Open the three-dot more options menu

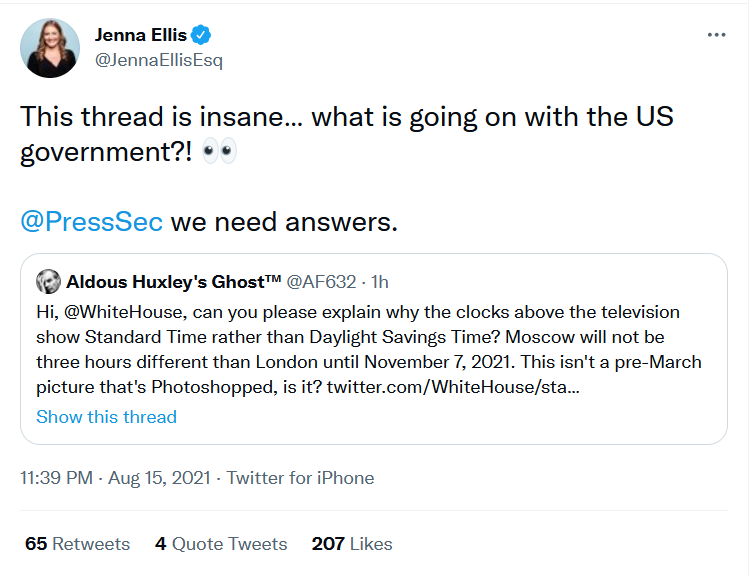[717, 35]
